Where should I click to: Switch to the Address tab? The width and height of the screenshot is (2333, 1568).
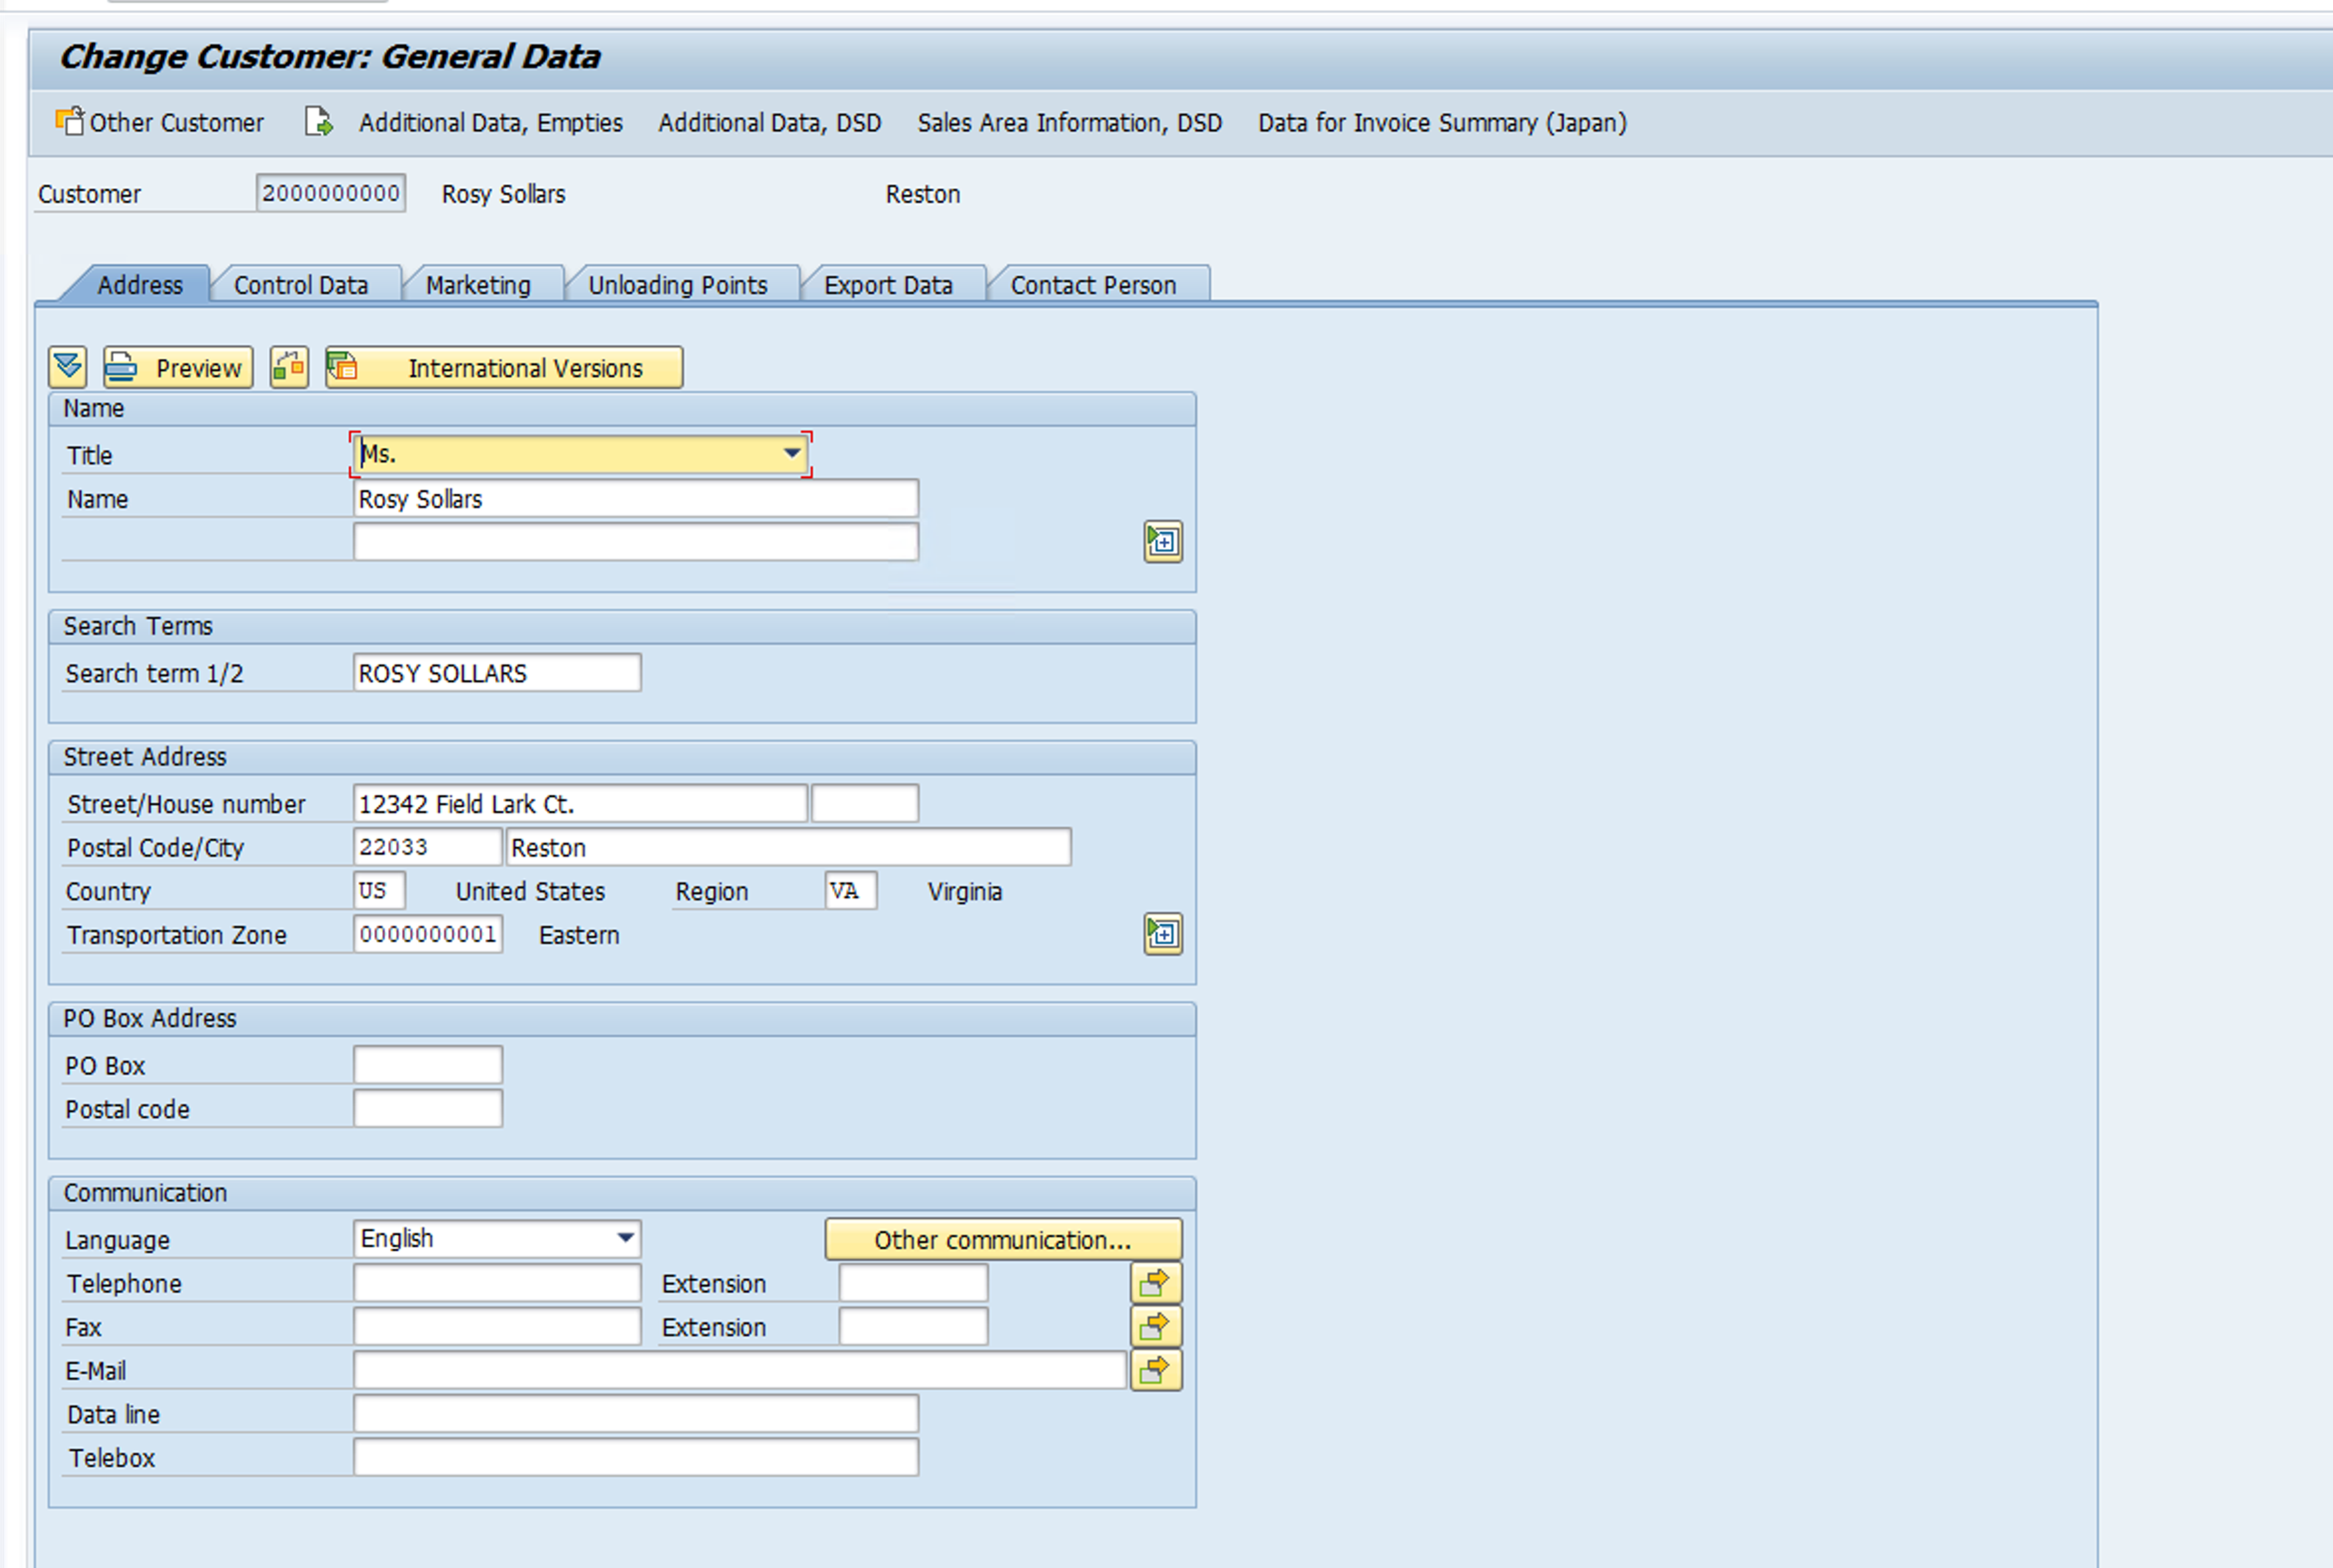[140, 285]
